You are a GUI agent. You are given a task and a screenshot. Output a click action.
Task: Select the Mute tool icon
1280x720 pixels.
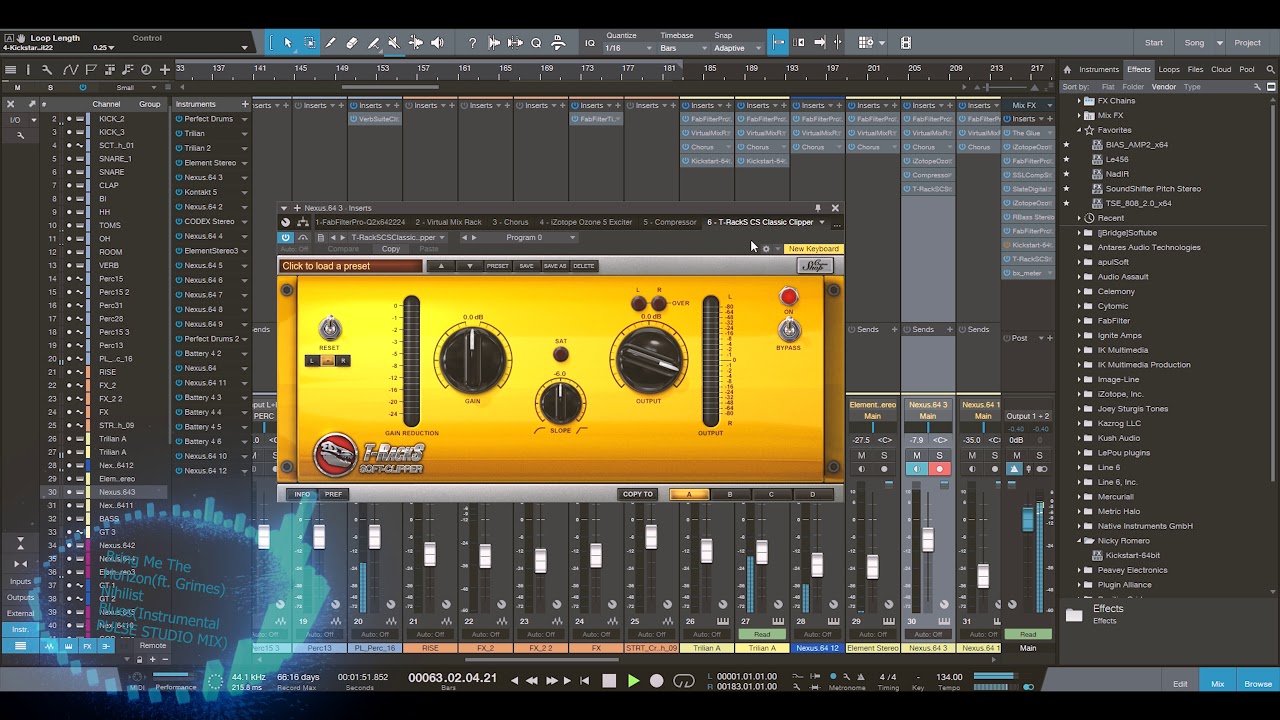[394, 43]
